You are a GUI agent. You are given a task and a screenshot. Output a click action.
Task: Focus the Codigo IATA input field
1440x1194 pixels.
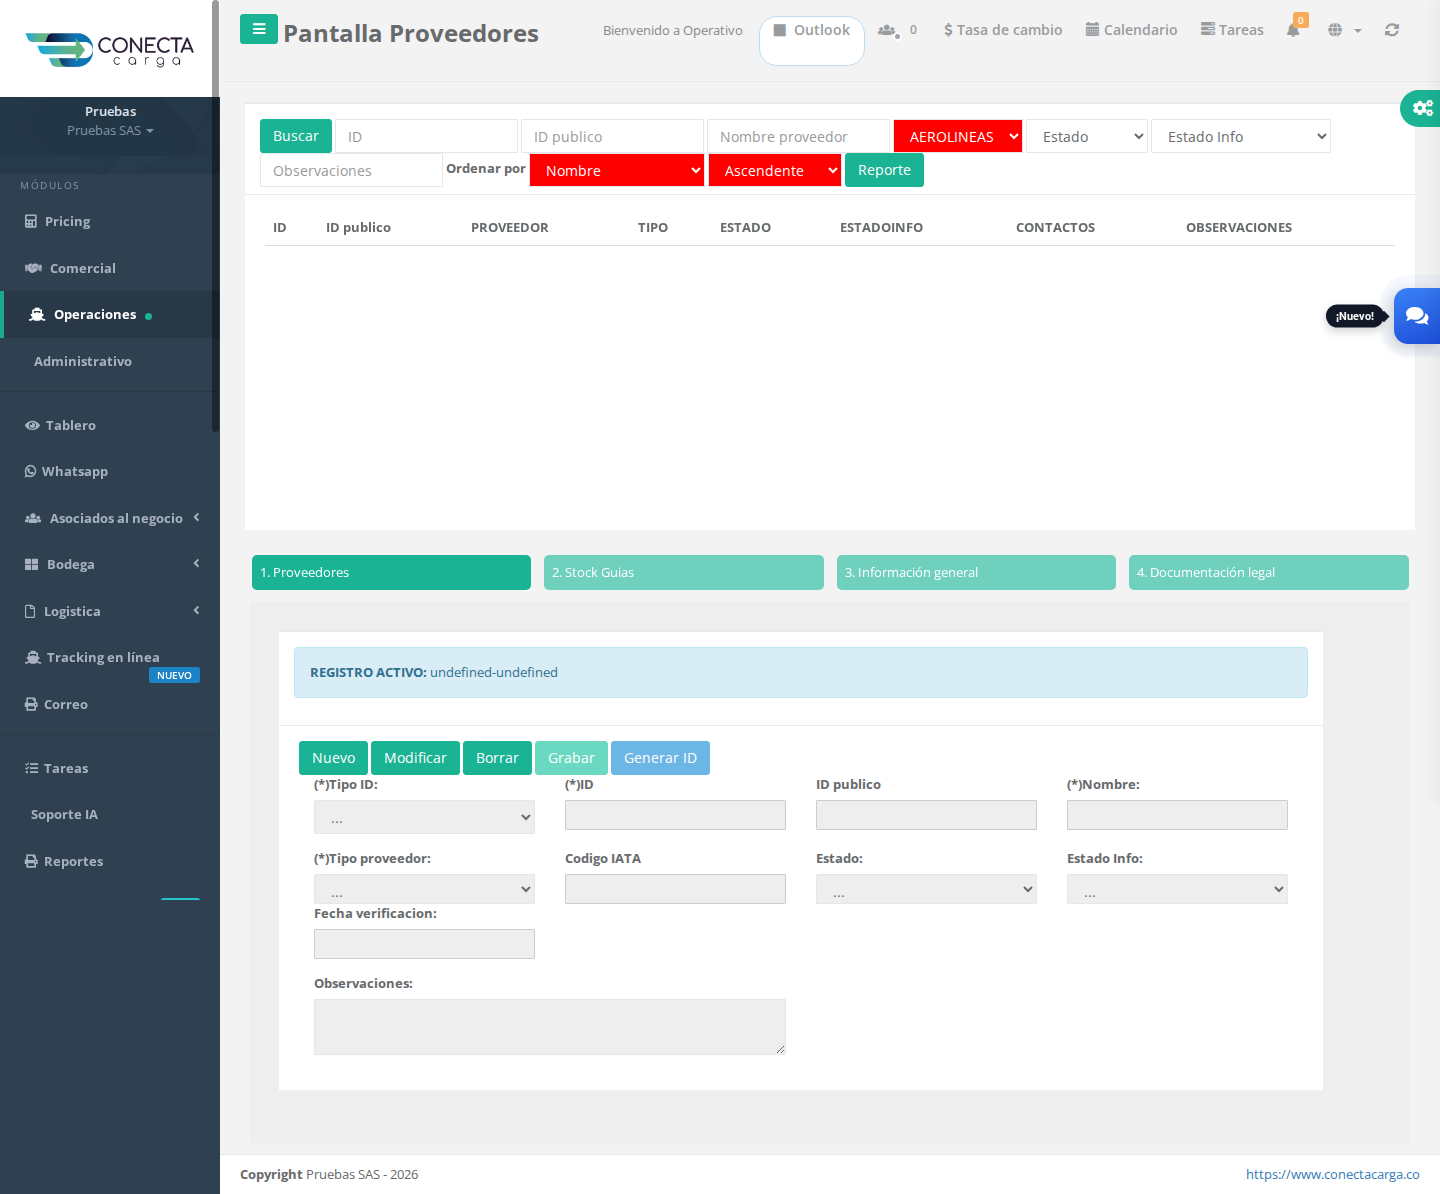[675, 889]
